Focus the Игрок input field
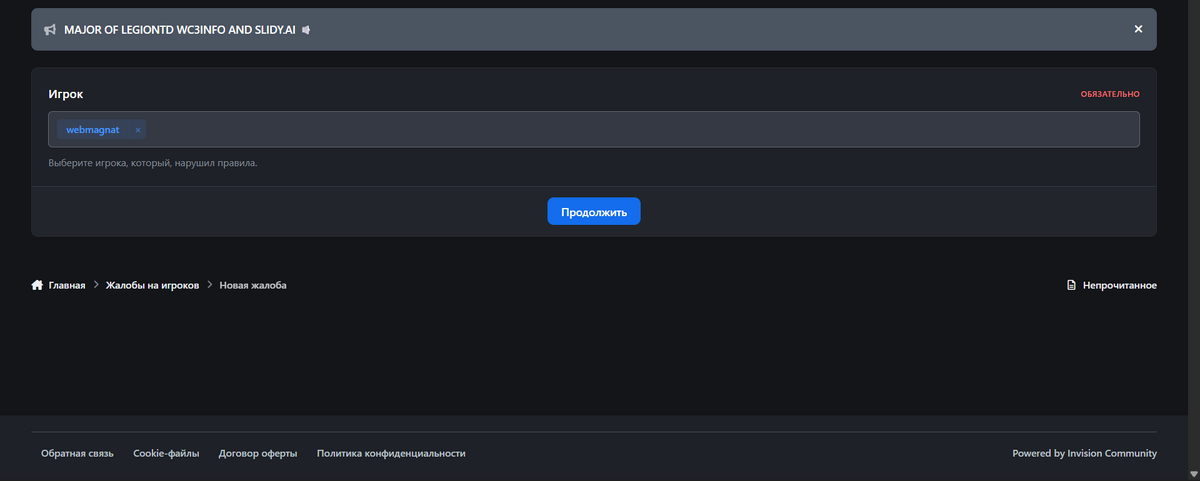The width and height of the screenshot is (1200, 481). coord(640,130)
